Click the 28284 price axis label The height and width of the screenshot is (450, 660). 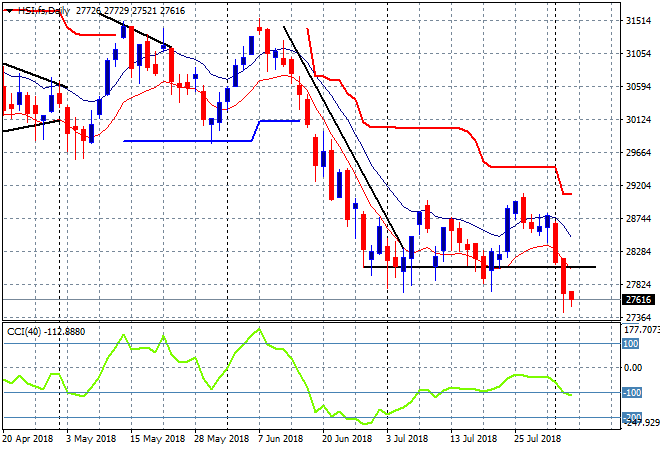pos(638,252)
